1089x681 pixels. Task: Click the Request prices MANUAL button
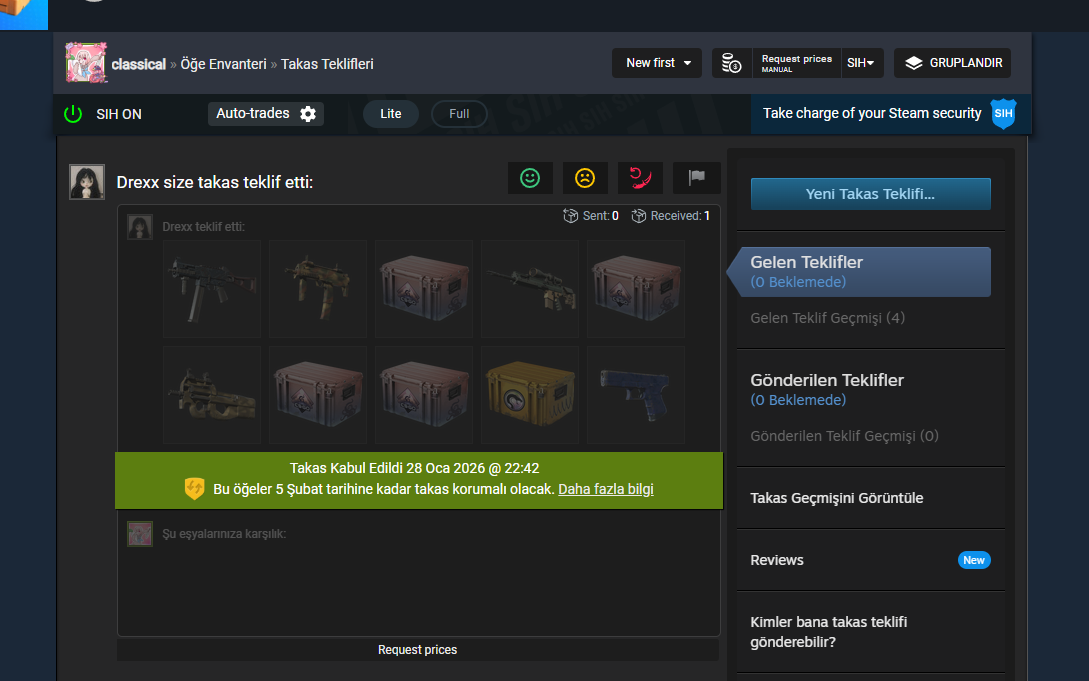coord(797,63)
